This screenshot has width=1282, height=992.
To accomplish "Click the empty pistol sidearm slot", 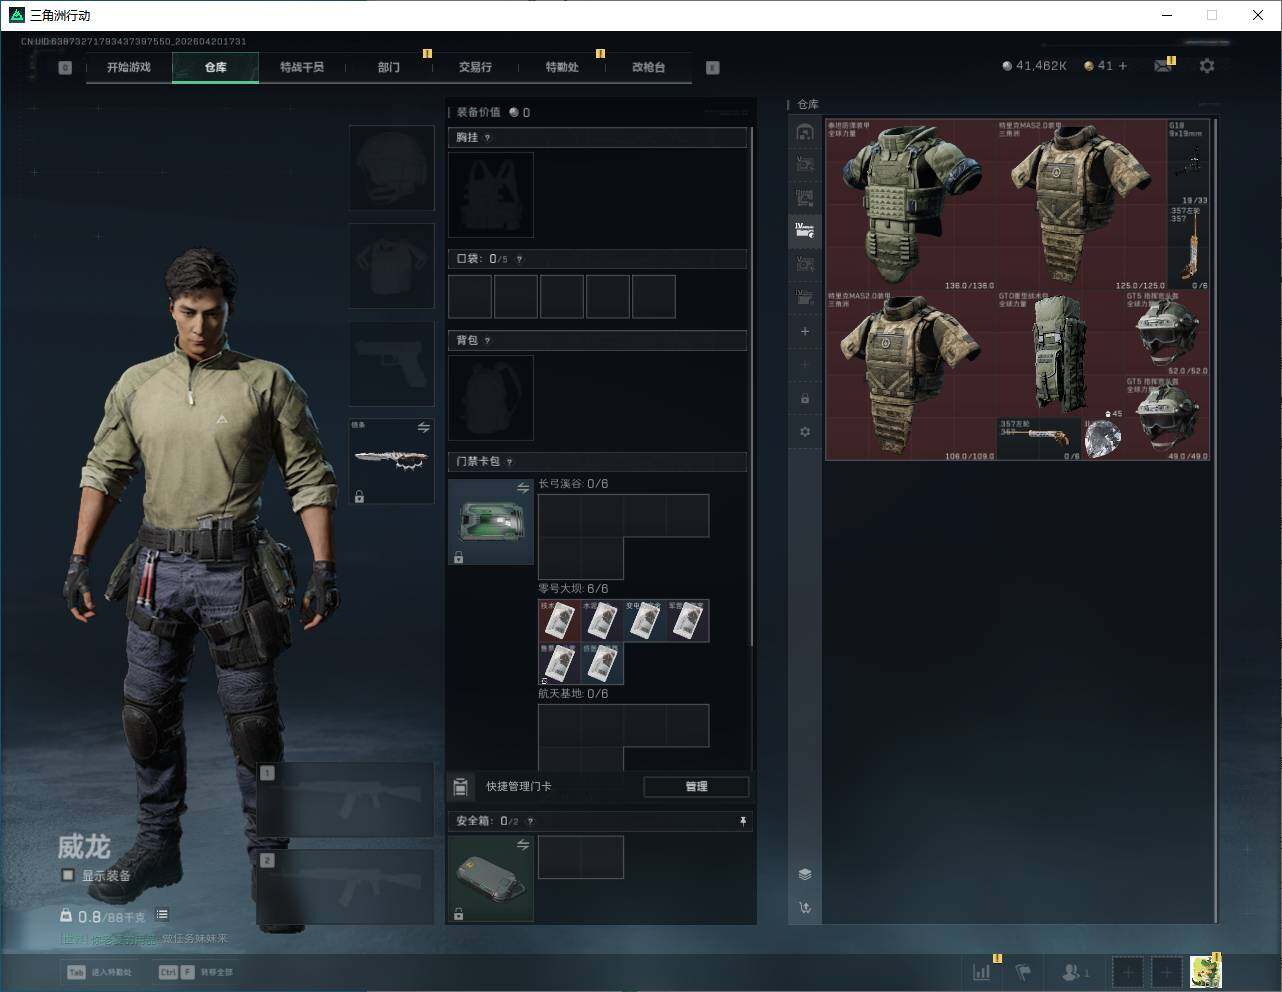I will coord(392,364).
